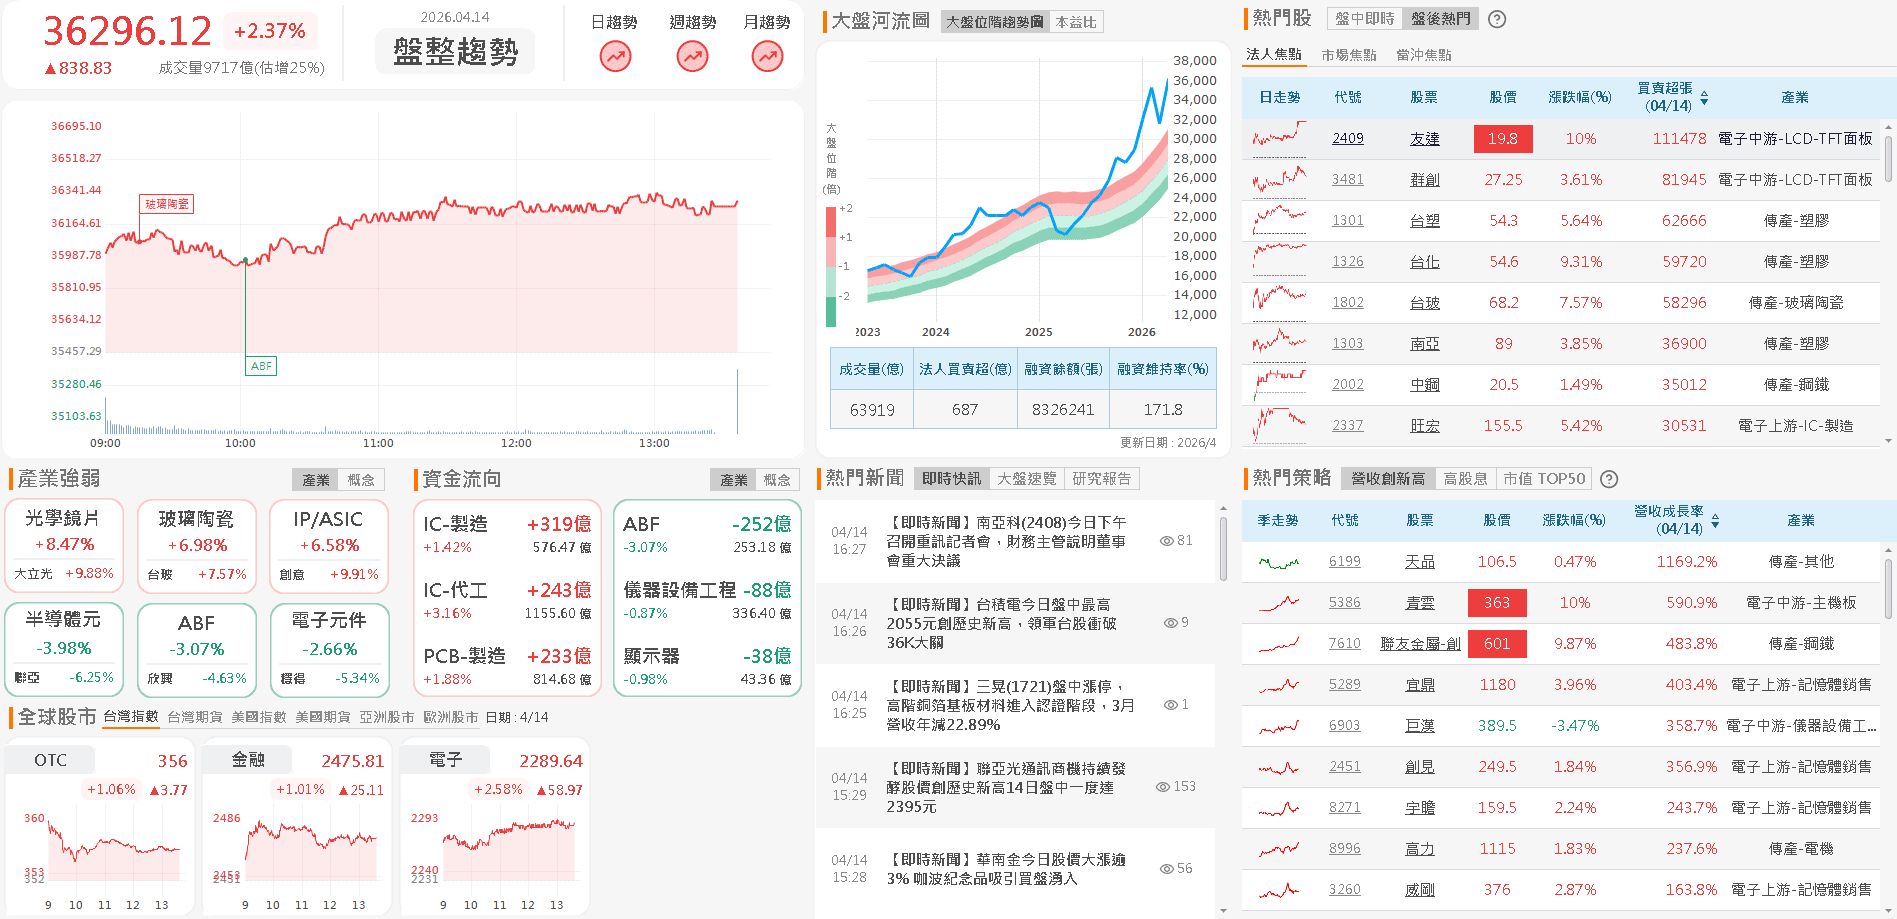Select the 台灣期貨 global markets tab
The image size is (1897, 919).
(195, 717)
